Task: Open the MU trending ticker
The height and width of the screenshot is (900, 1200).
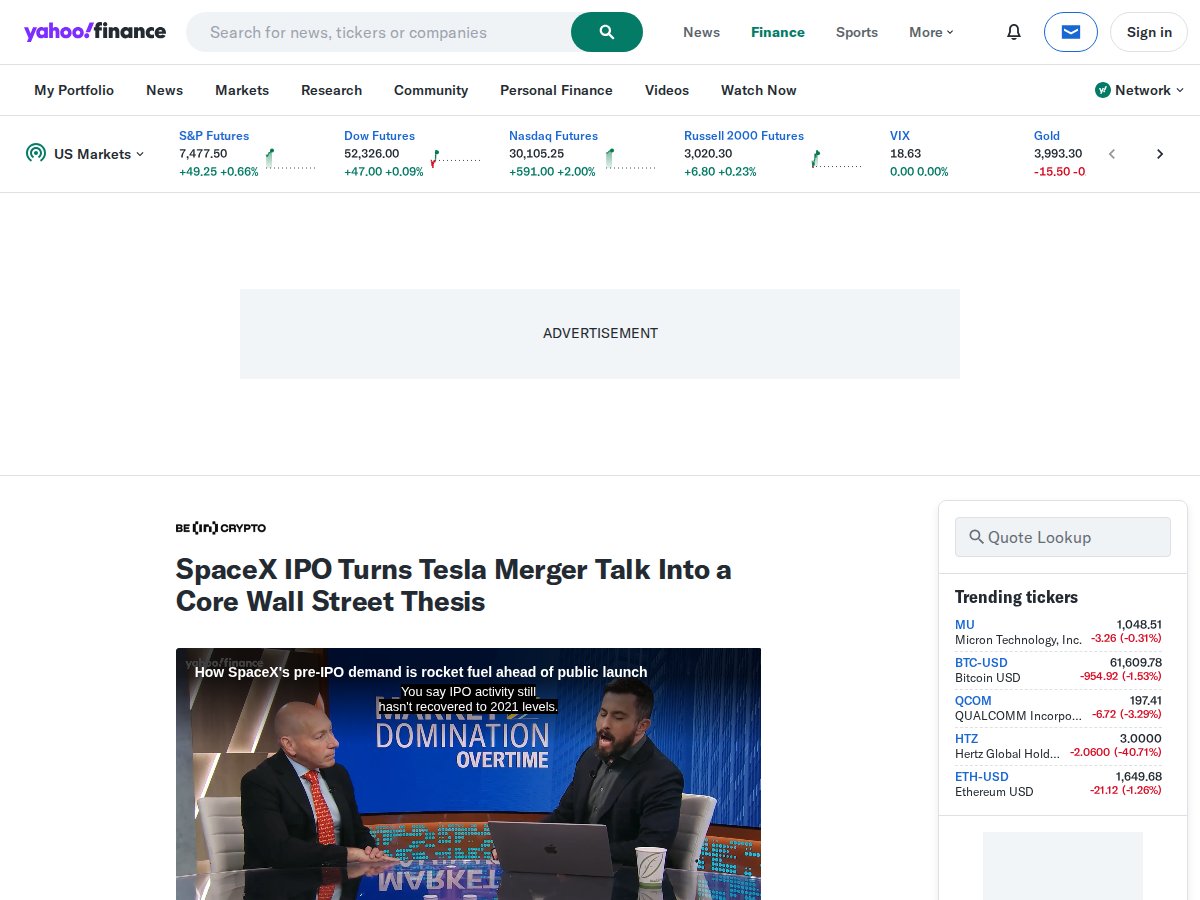Action: (964, 625)
